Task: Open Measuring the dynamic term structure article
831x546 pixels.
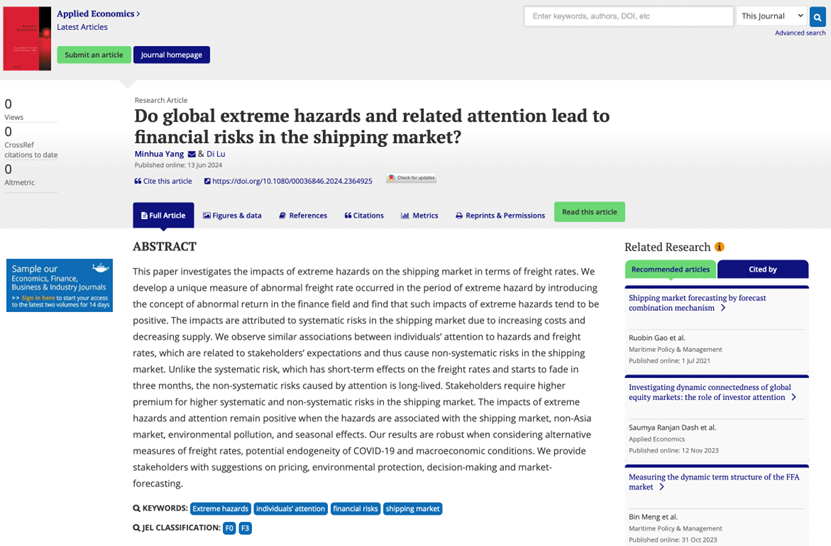Action: click(x=714, y=482)
